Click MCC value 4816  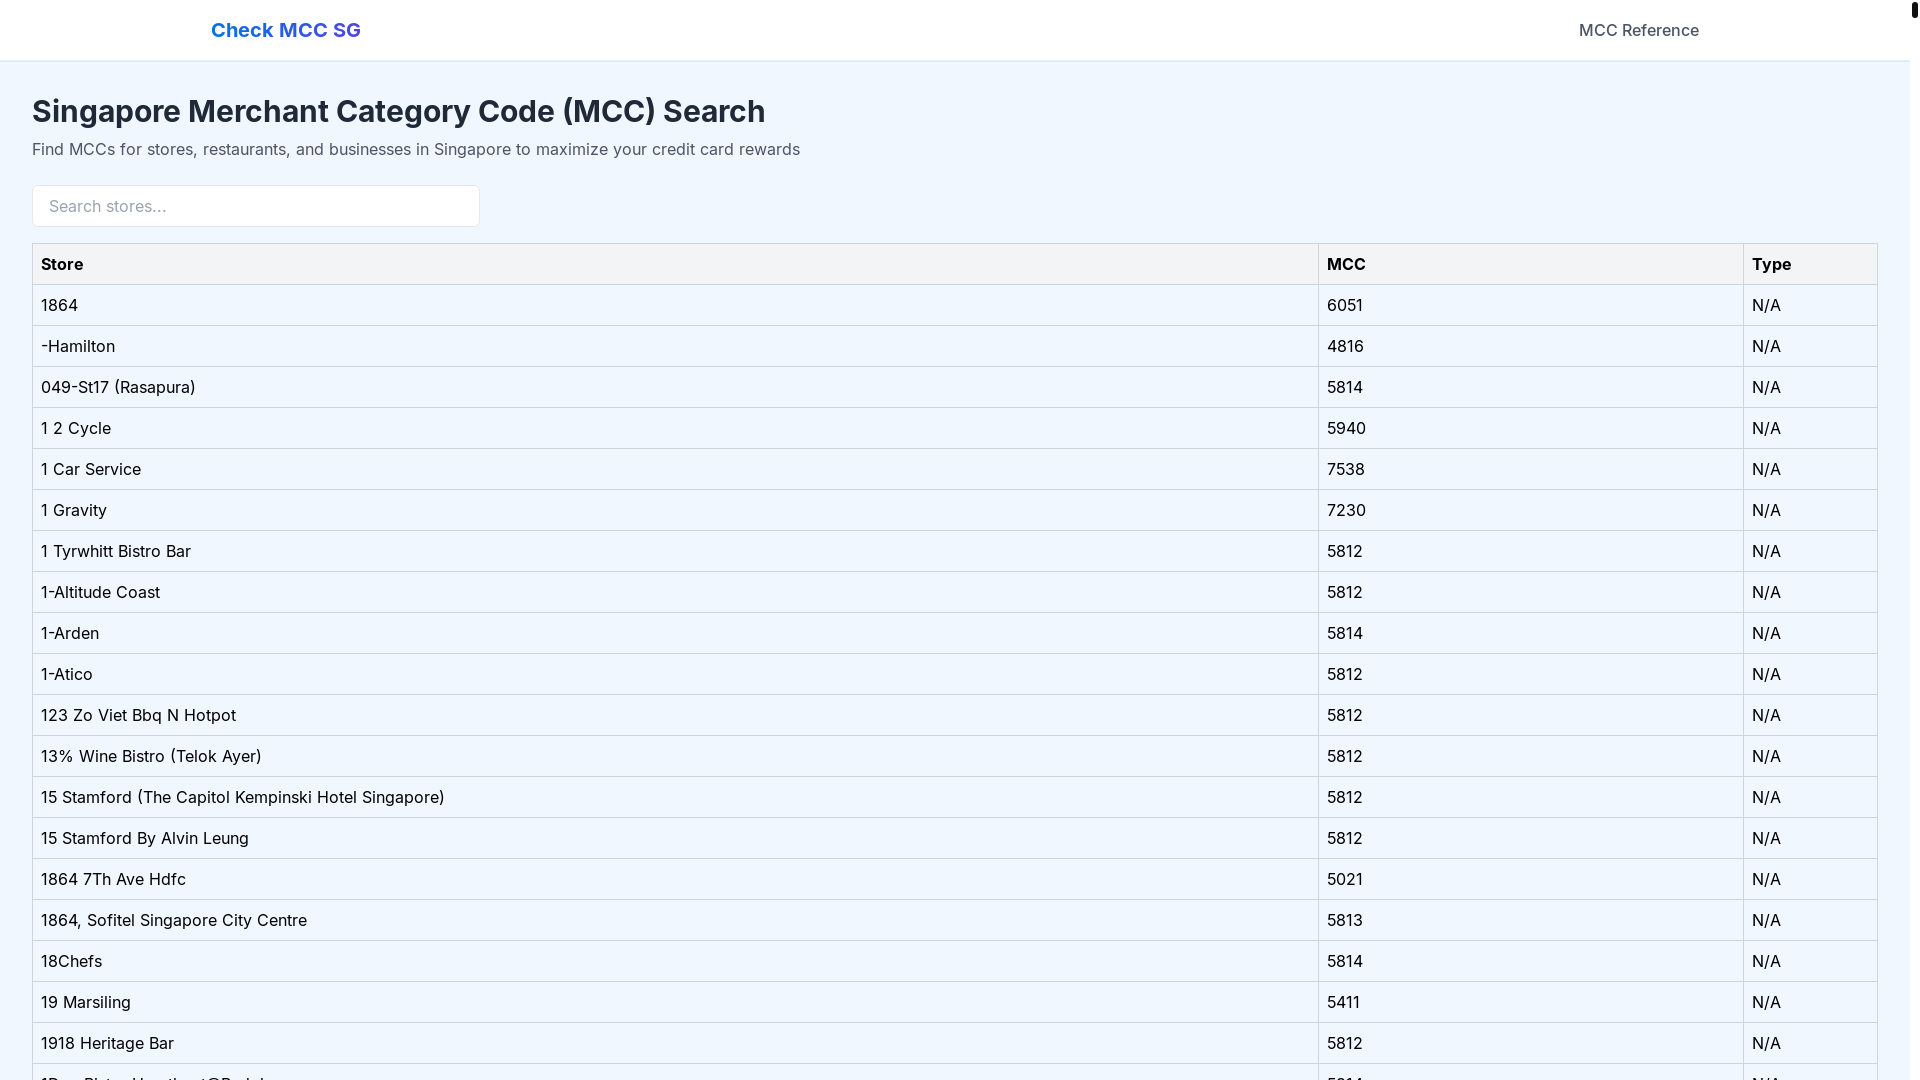(1530, 346)
